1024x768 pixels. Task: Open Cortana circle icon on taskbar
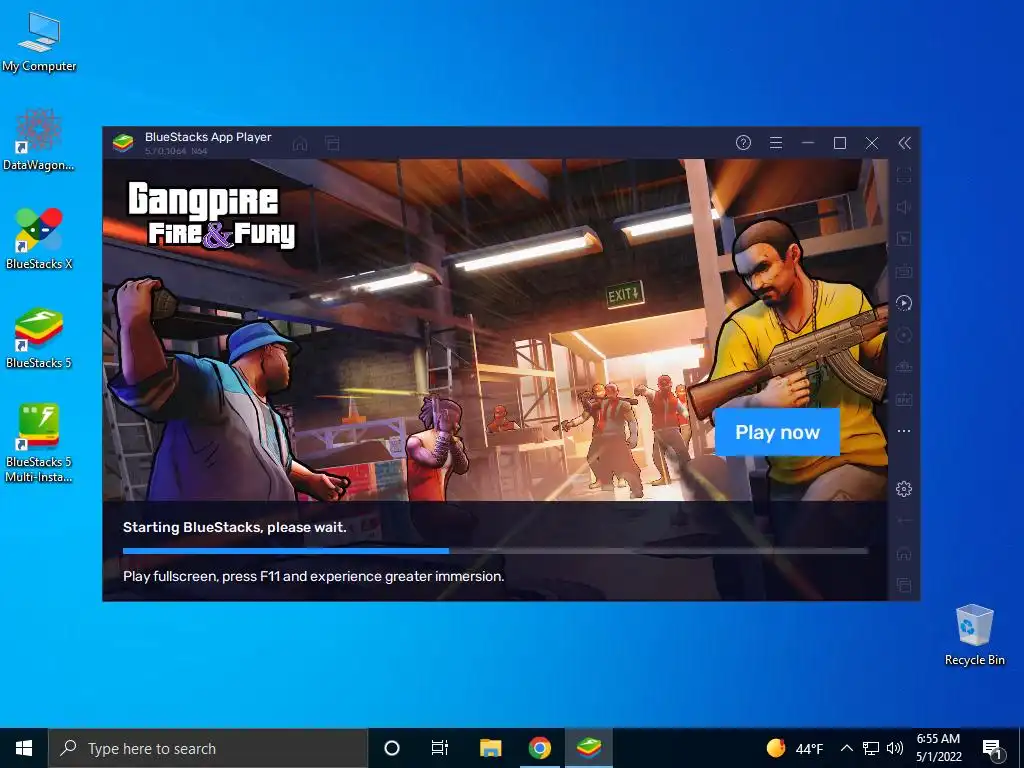click(x=392, y=748)
